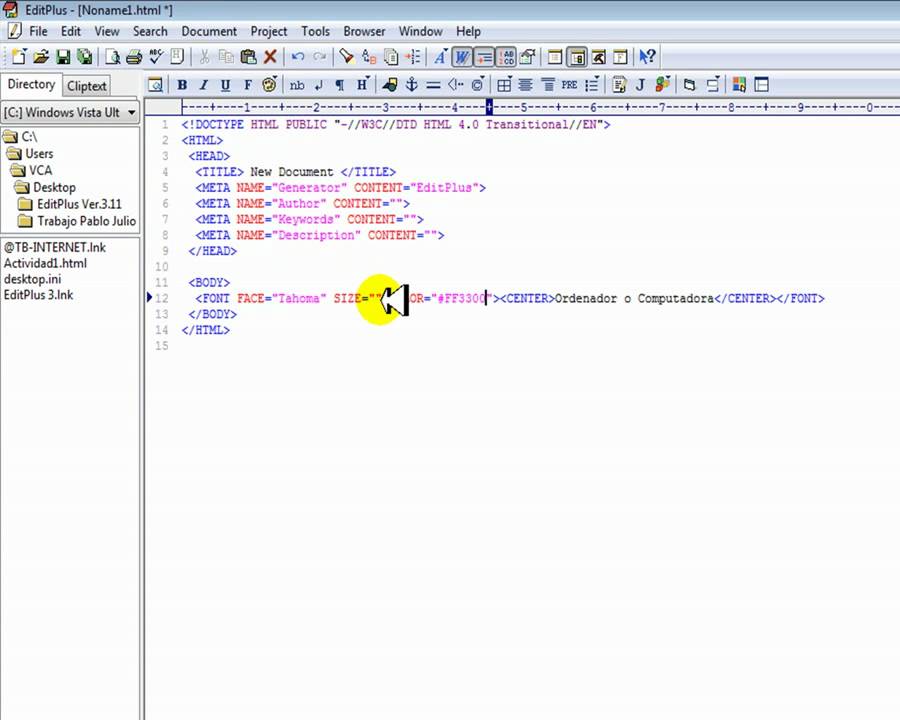Open the drive selection dropdown

[131, 113]
